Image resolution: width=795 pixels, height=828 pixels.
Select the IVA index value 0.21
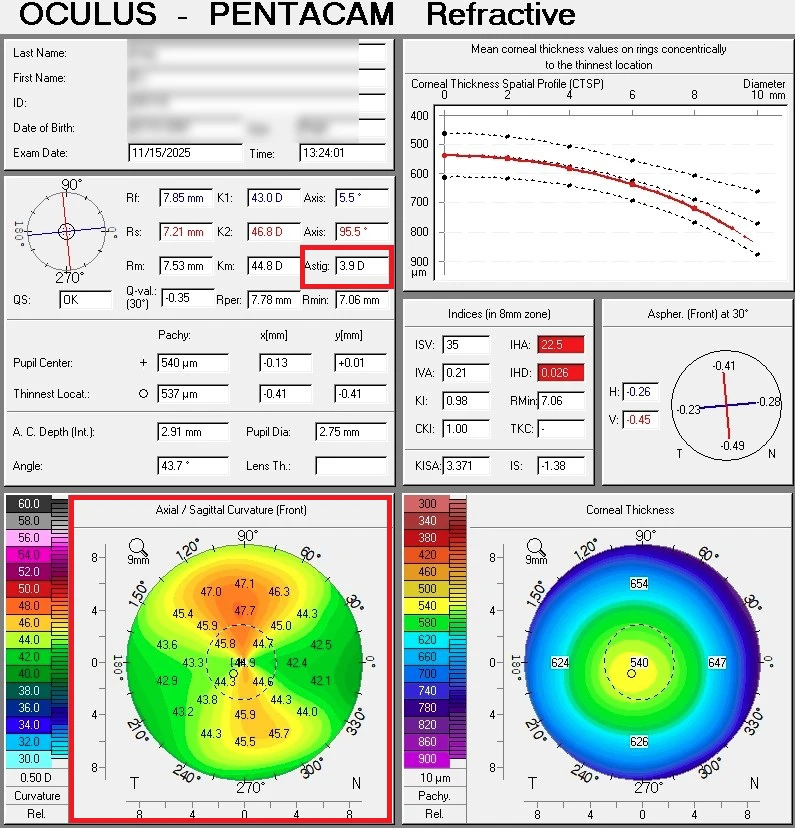click(466, 373)
